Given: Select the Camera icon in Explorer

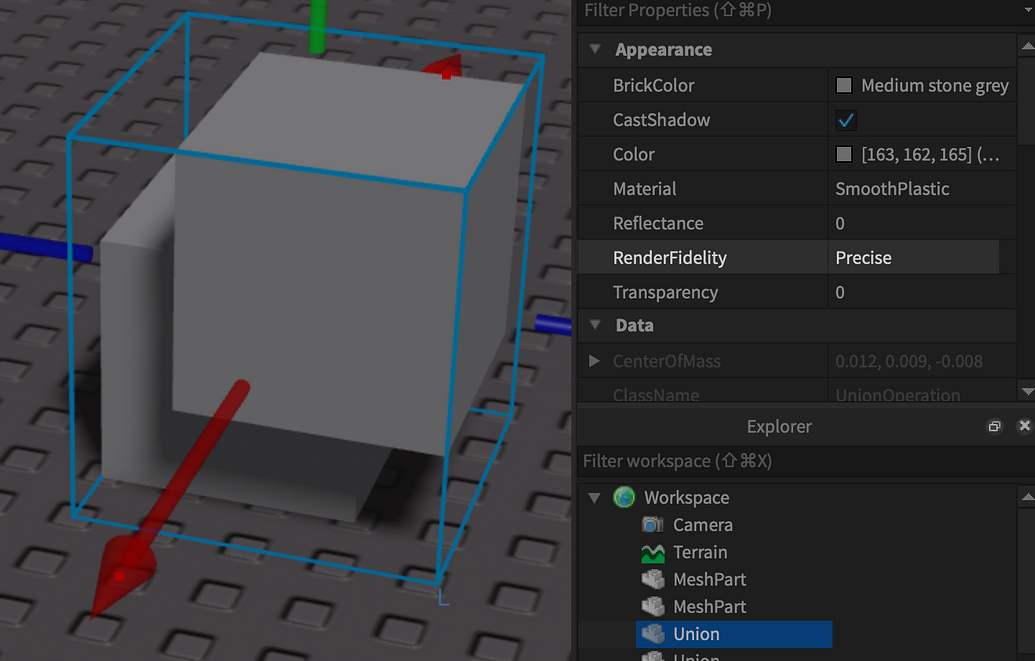Looking at the screenshot, I should pyautogui.click(x=651, y=524).
